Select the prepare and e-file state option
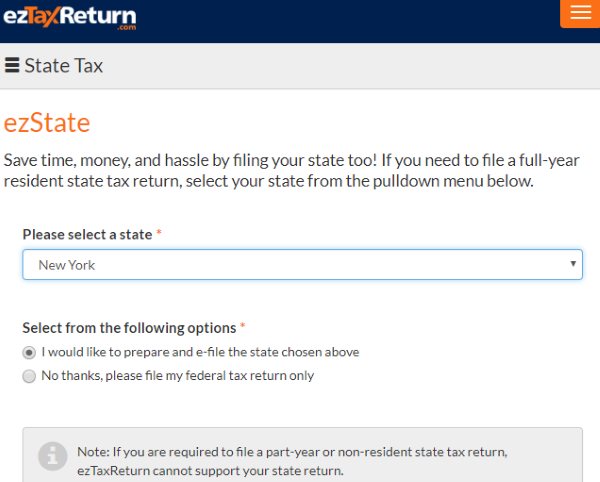The width and height of the screenshot is (600, 482). coord(28,352)
